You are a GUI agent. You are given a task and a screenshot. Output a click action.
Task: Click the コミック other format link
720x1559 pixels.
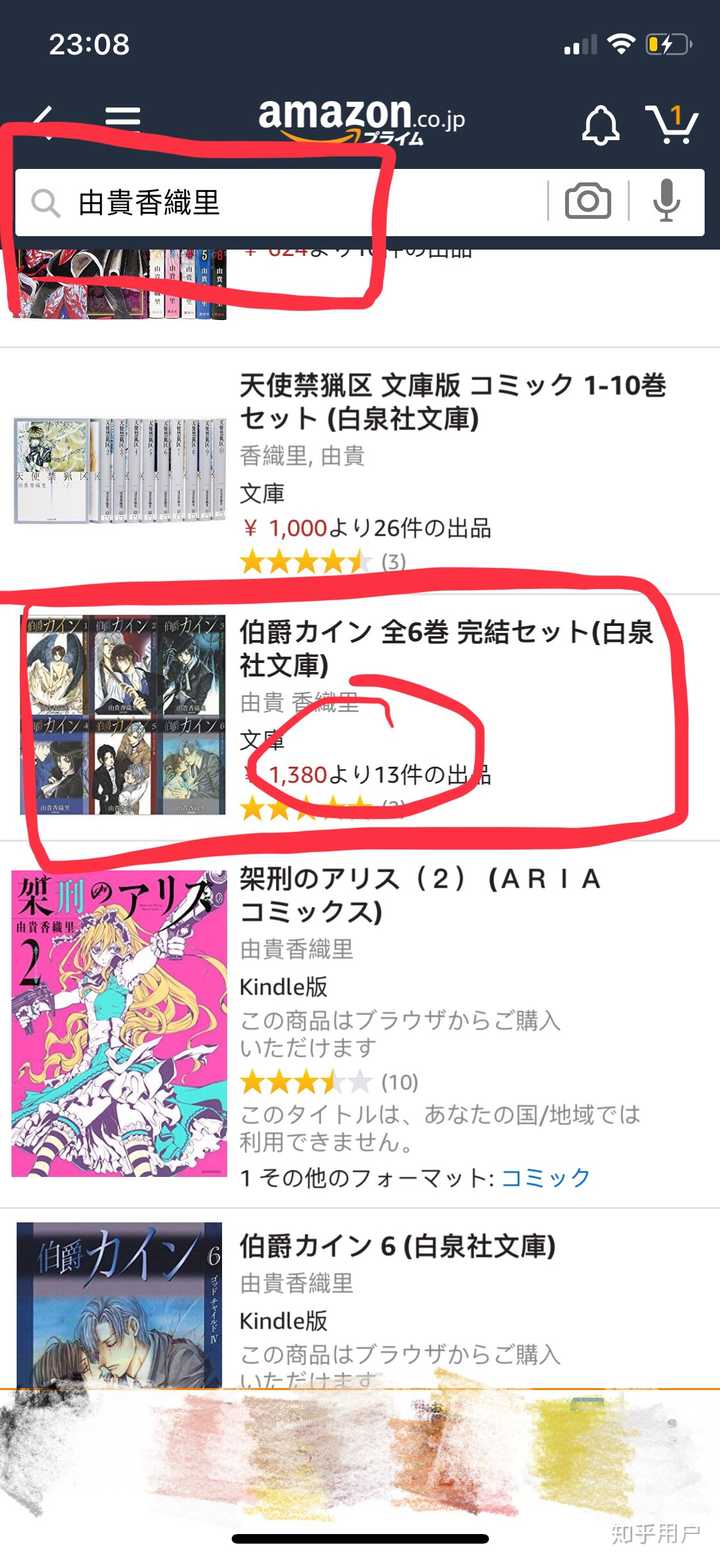(x=546, y=1178)
